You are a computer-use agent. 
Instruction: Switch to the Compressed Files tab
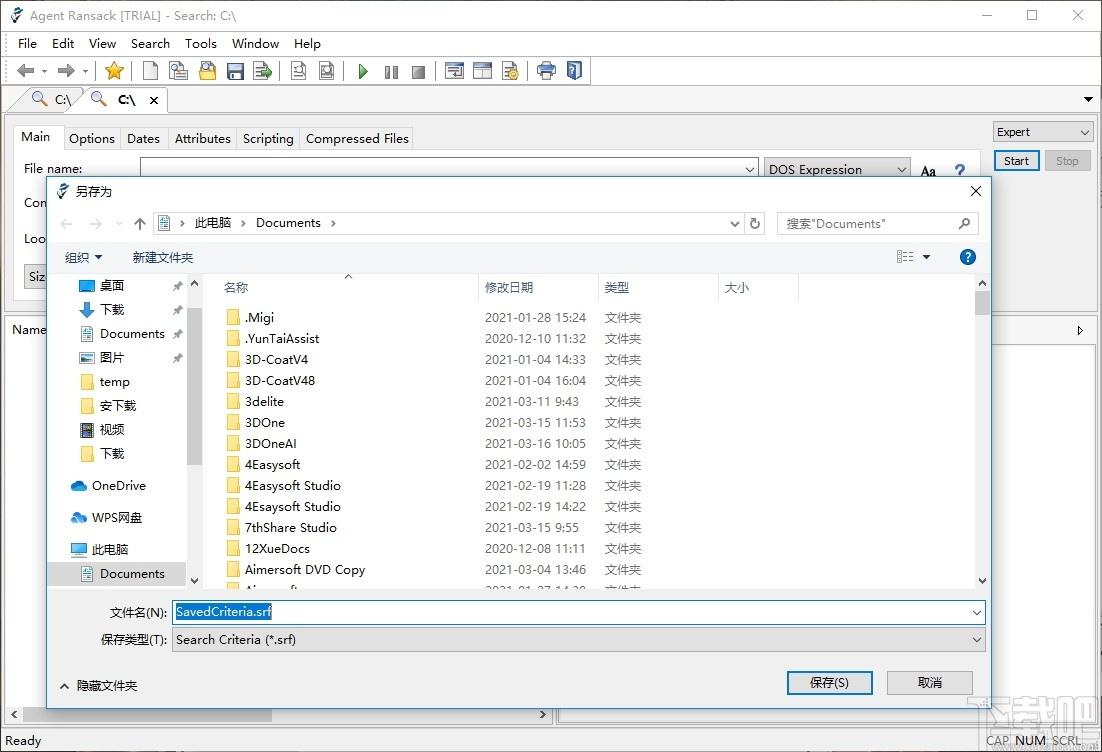tap(357, 138)
